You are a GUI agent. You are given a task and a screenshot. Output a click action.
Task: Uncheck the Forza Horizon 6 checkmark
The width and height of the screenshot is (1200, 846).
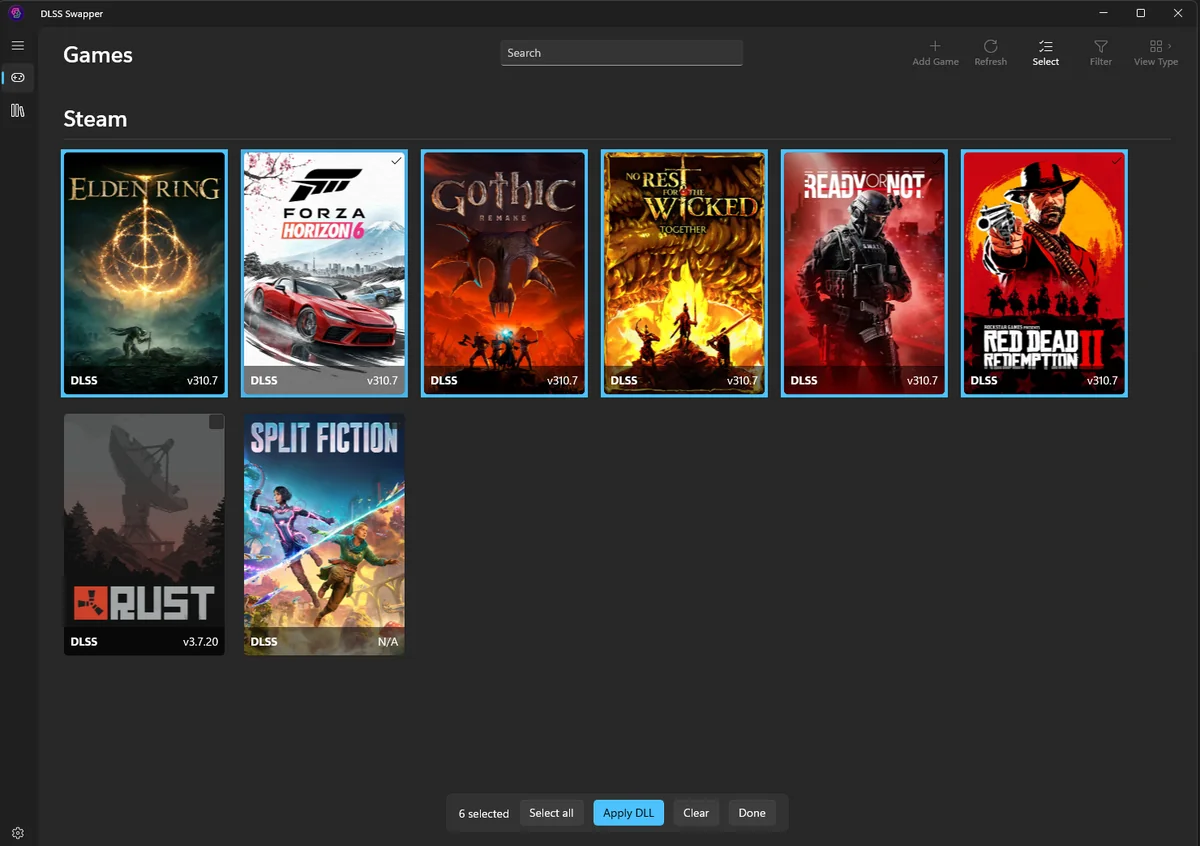396,161
